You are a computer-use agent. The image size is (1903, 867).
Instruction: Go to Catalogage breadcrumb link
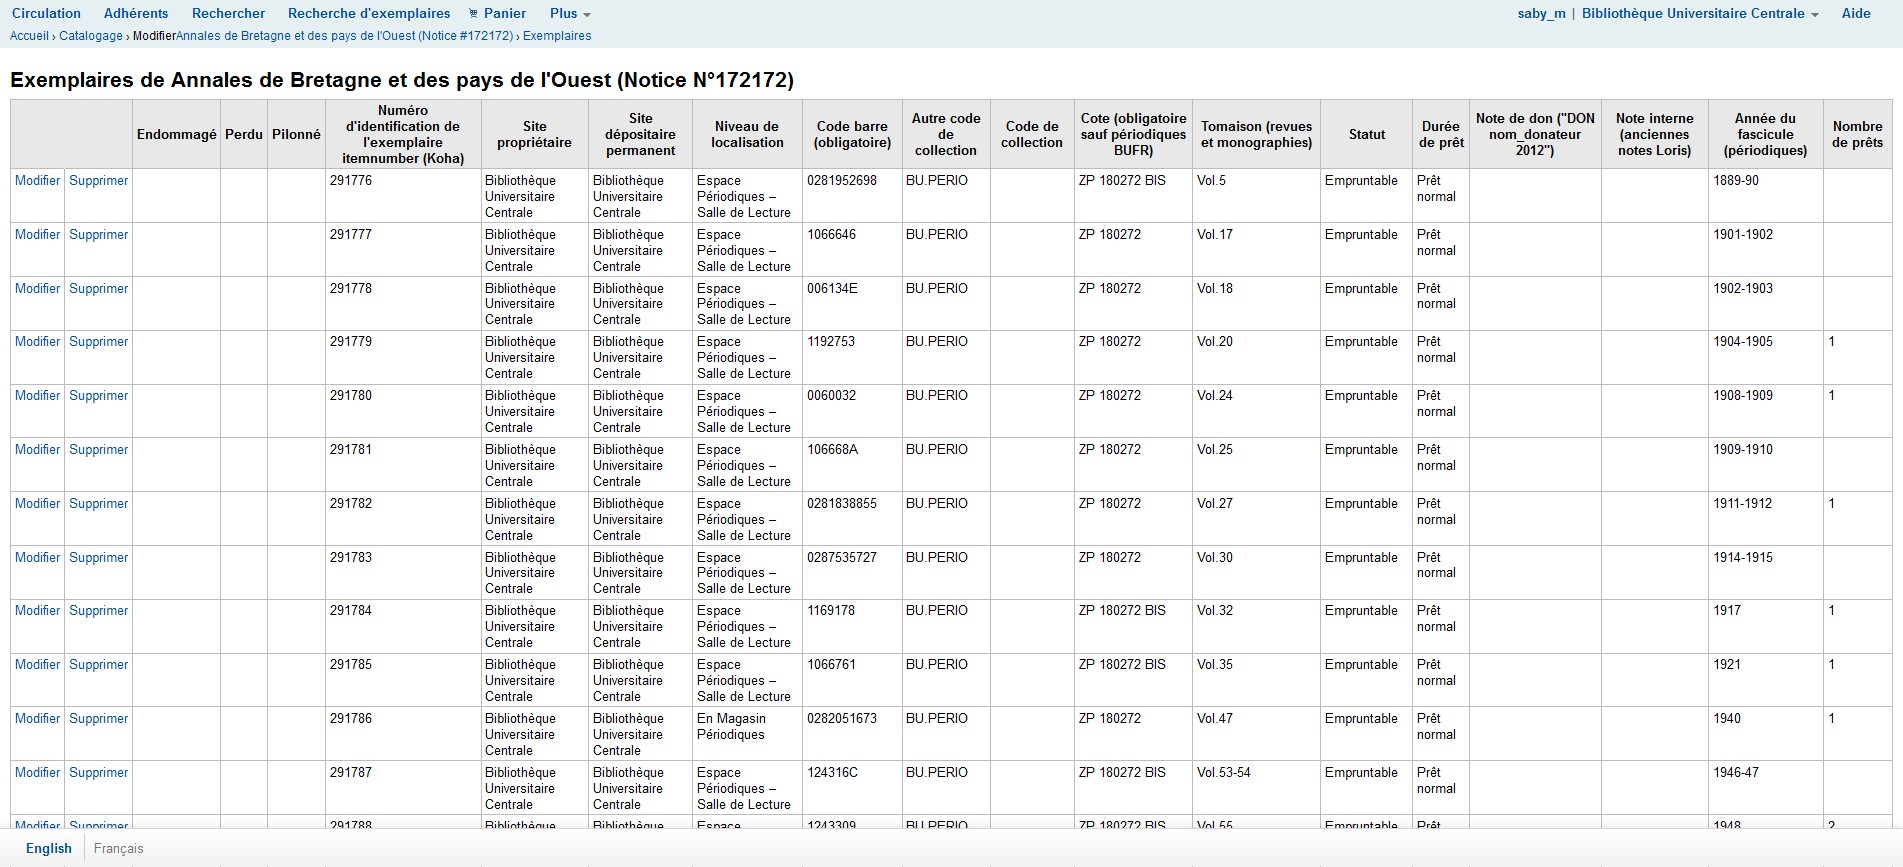pos(91,36)
